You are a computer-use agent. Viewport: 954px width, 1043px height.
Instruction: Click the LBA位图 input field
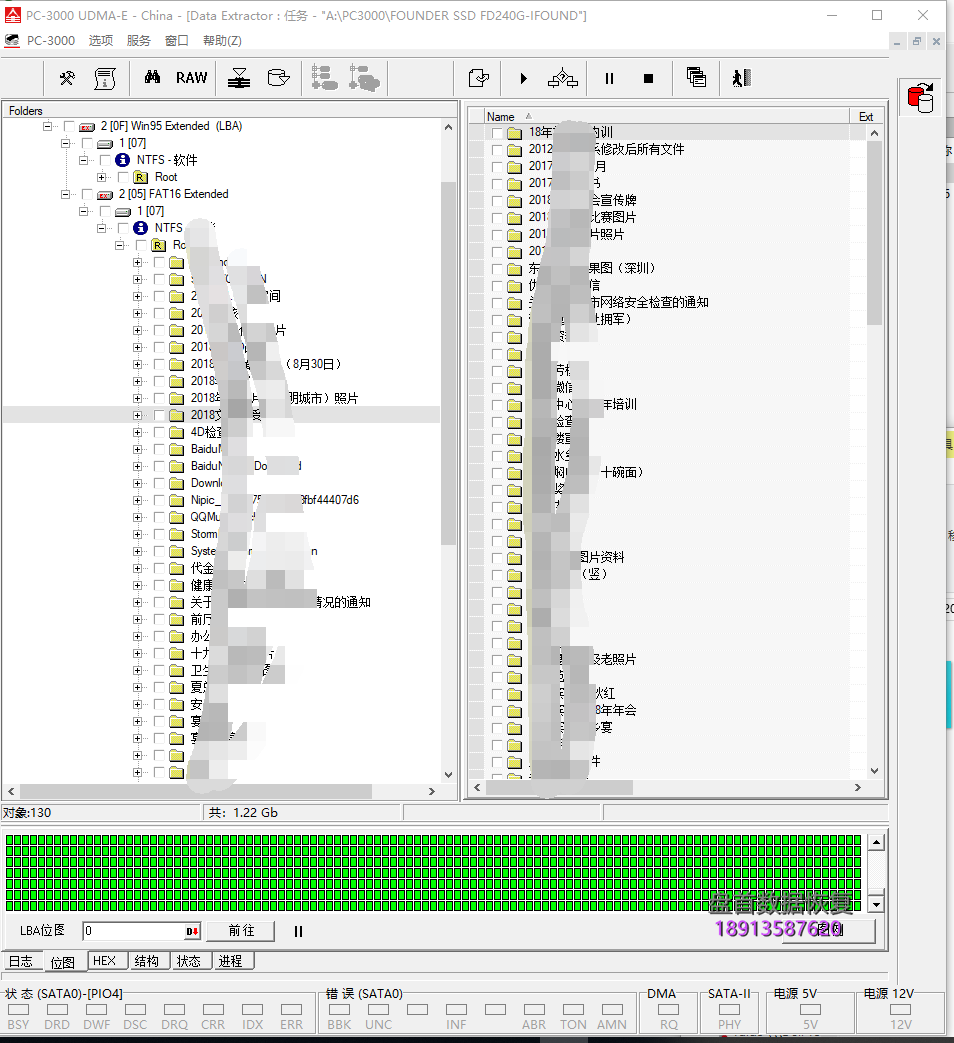coord(133,931)
